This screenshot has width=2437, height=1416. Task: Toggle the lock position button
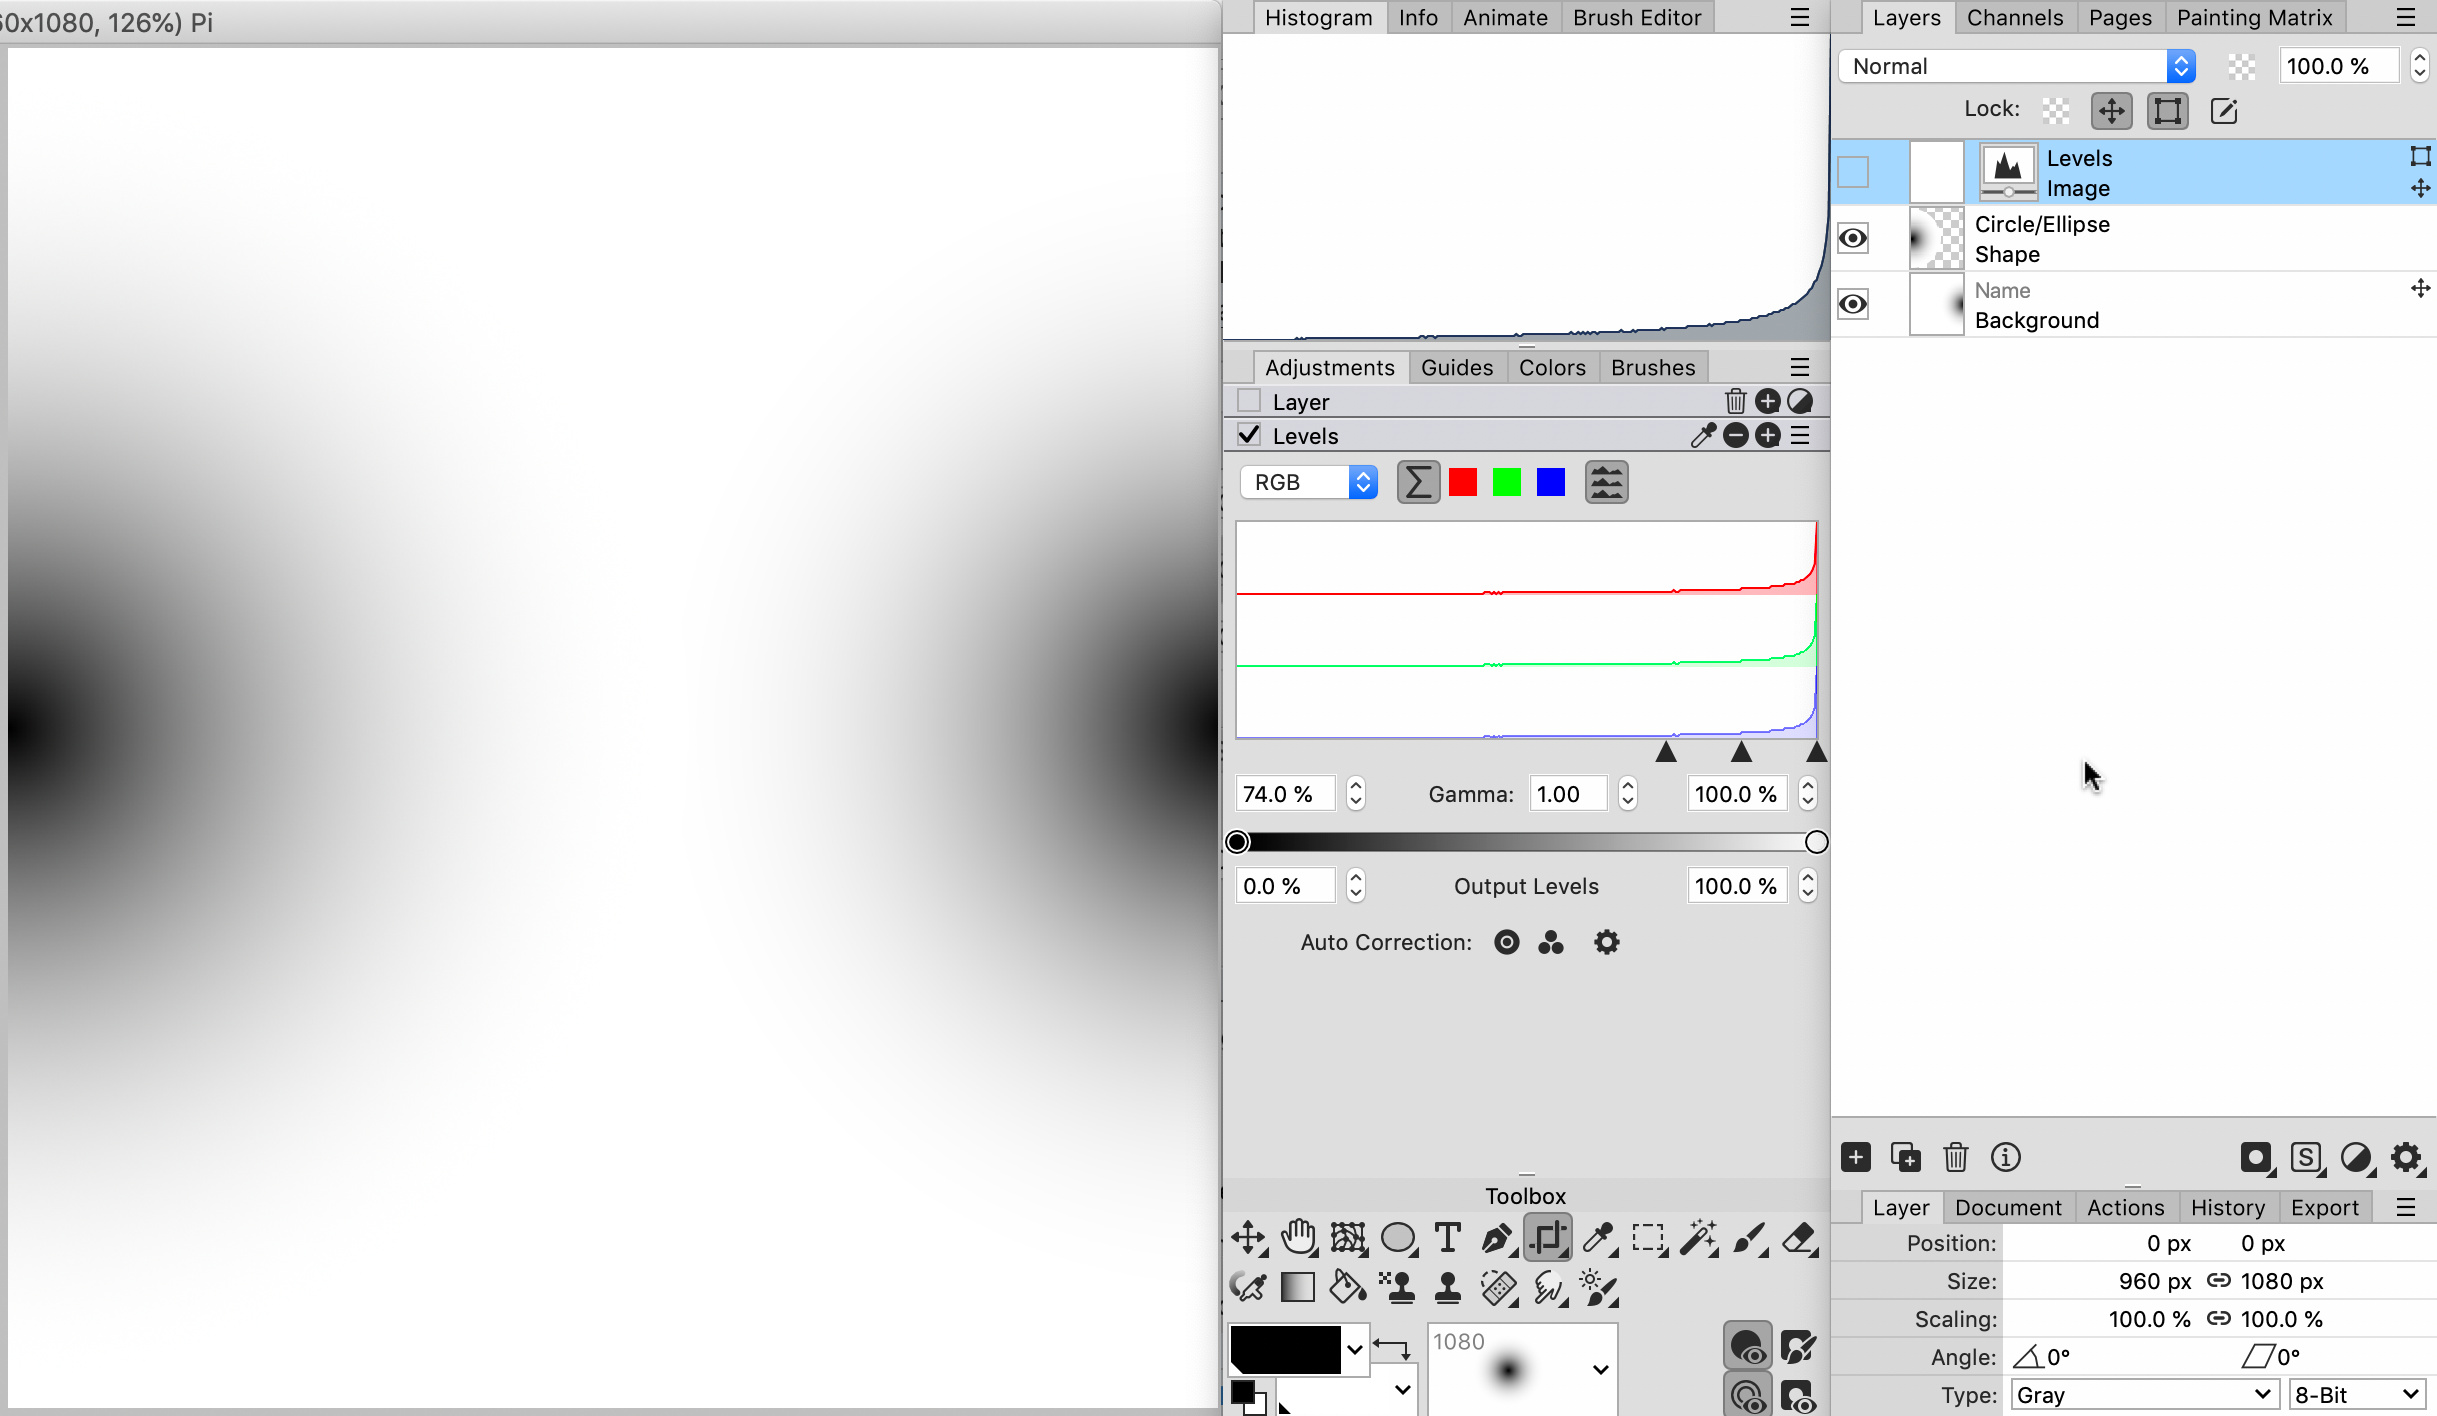click(x=2111, y=110)
